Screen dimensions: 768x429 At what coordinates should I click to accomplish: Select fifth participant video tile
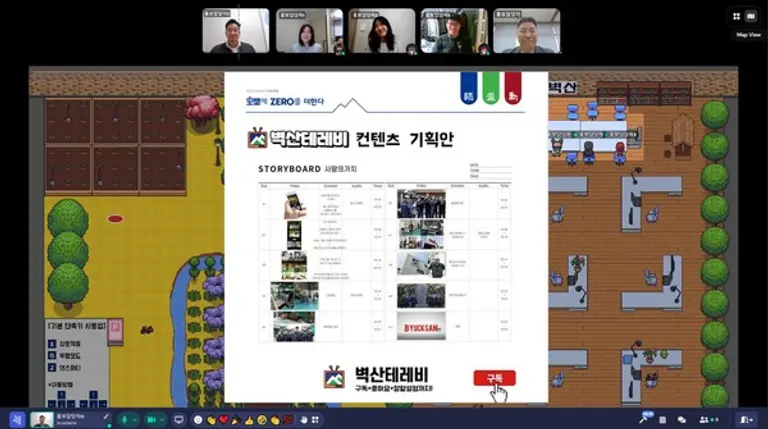[527, 30]
